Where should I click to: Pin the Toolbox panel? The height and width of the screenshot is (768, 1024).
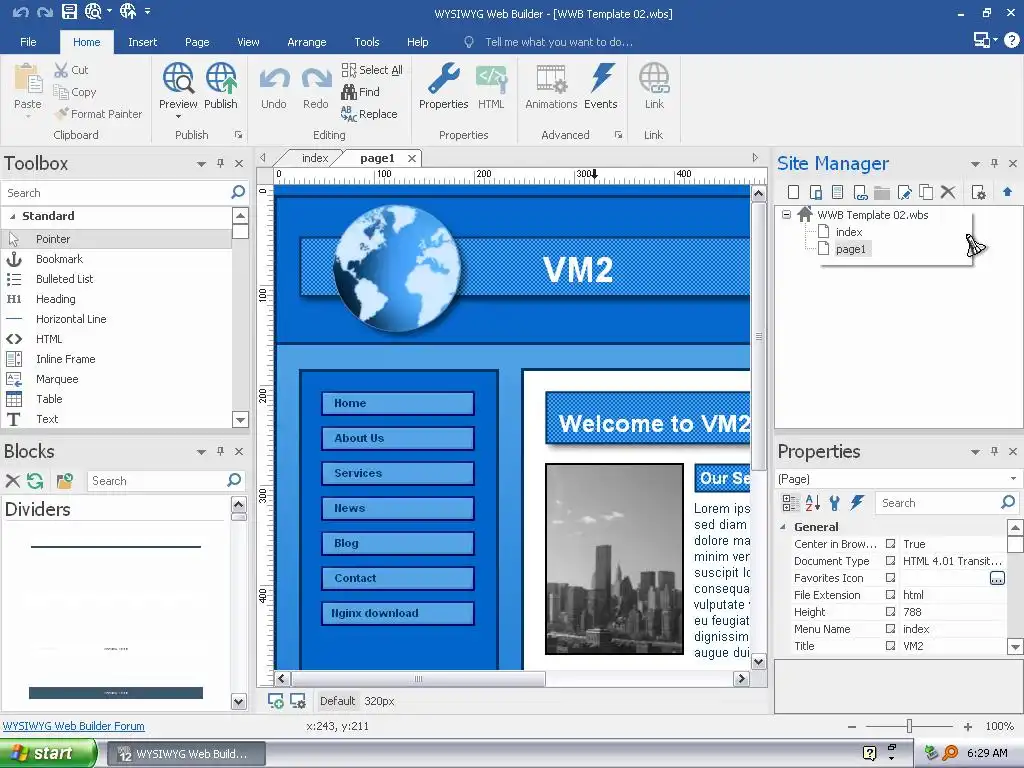pyautogui.click(x=221, y=163)
